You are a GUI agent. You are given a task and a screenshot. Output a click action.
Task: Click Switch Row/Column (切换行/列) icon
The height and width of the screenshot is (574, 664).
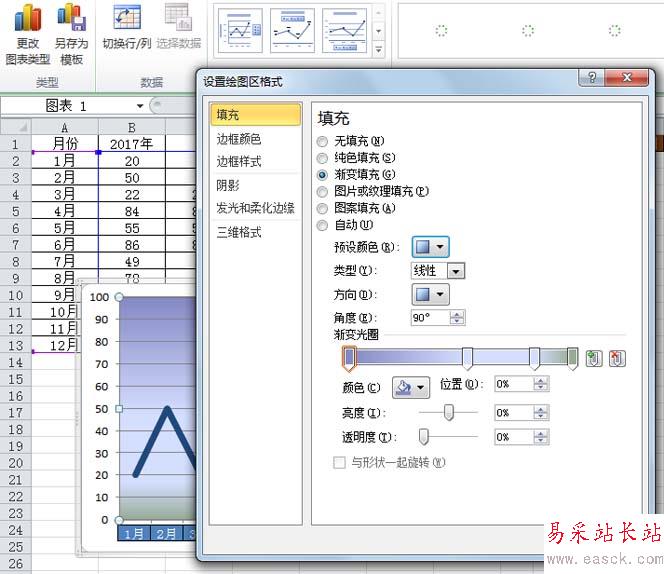(x=127, y=18)
